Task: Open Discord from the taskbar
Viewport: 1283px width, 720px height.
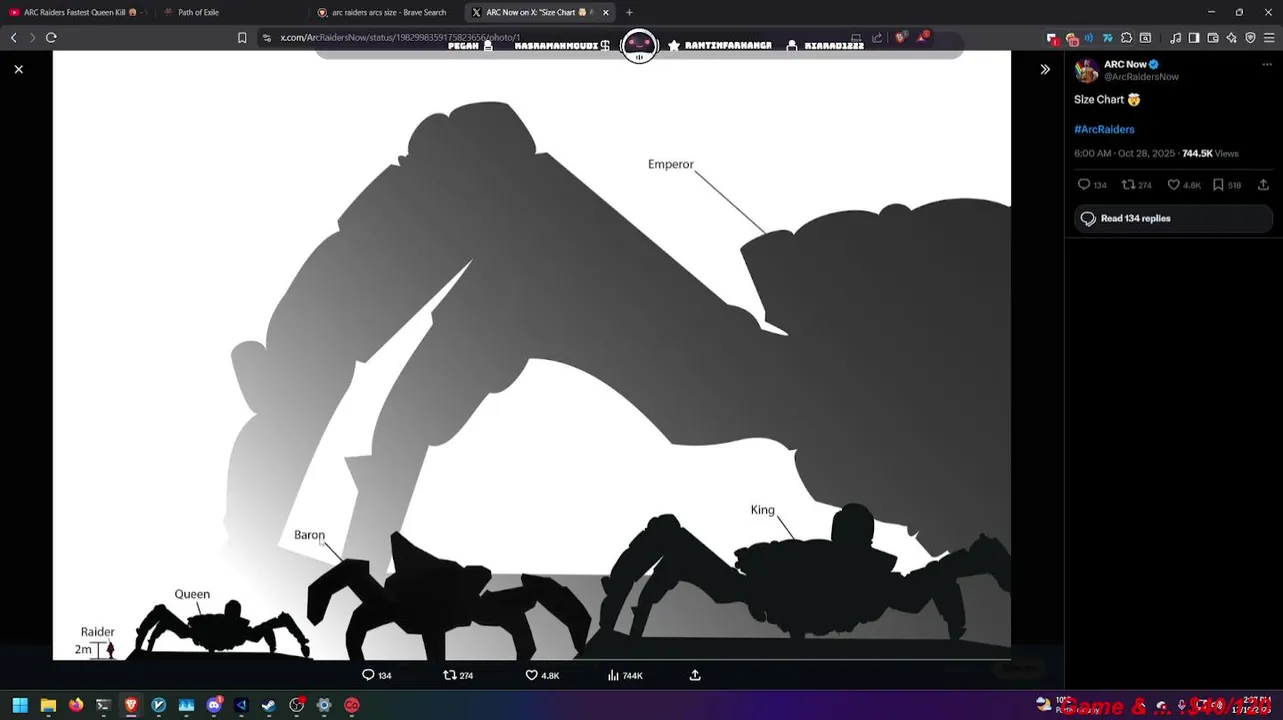Action: [x=214, y=705]
